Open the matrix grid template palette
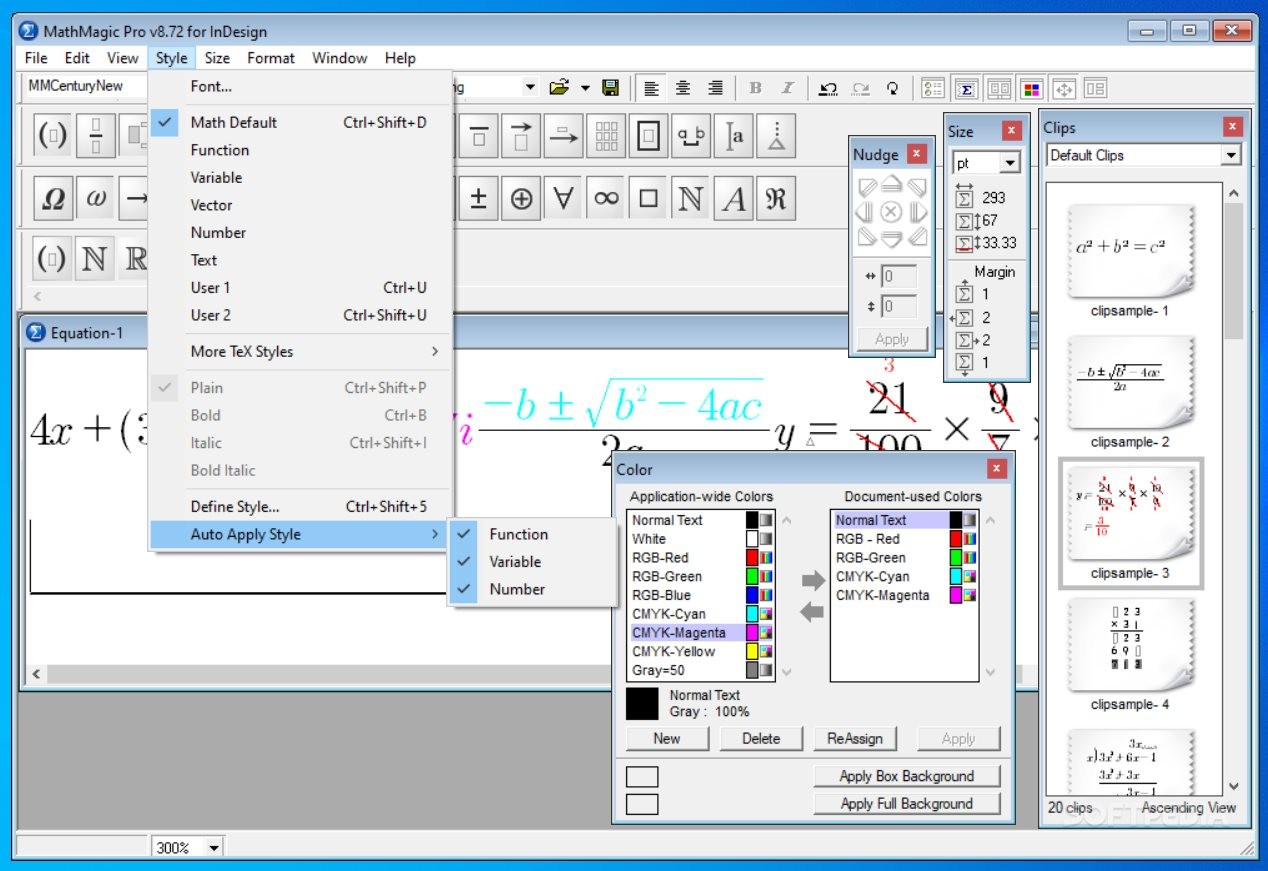 [x=606, y=136]
